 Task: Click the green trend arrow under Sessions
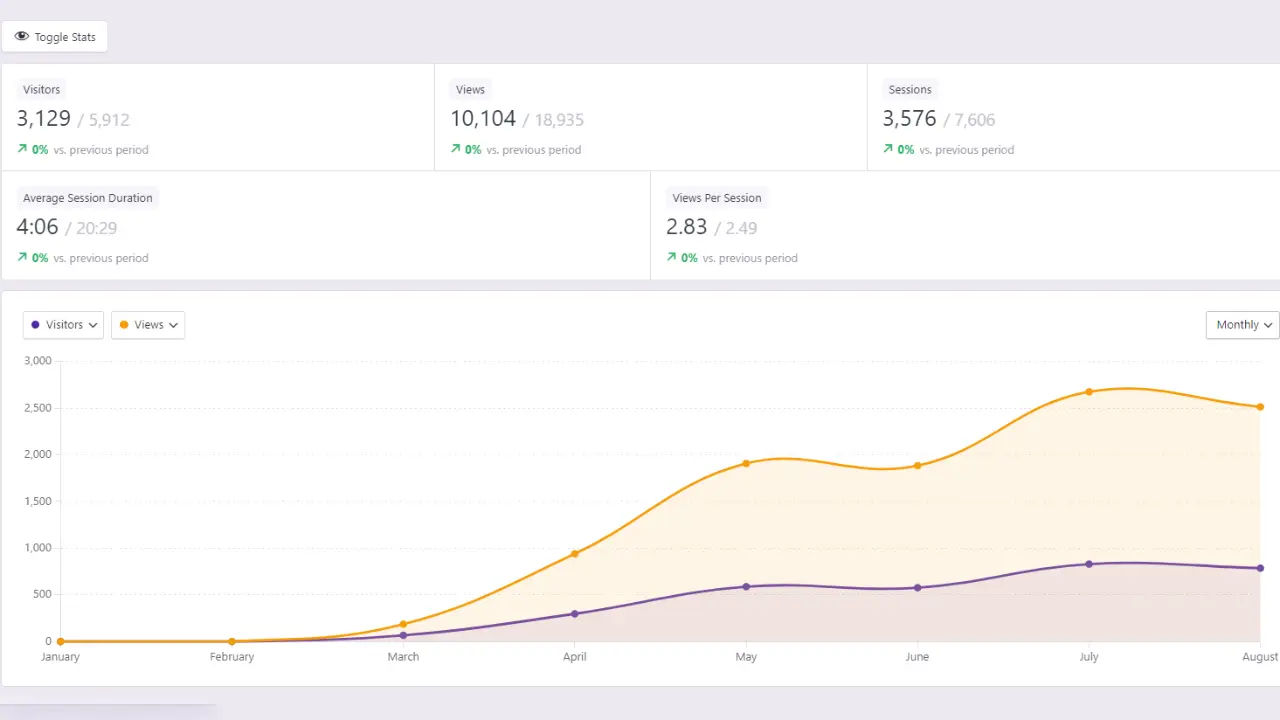click(886, 149)
